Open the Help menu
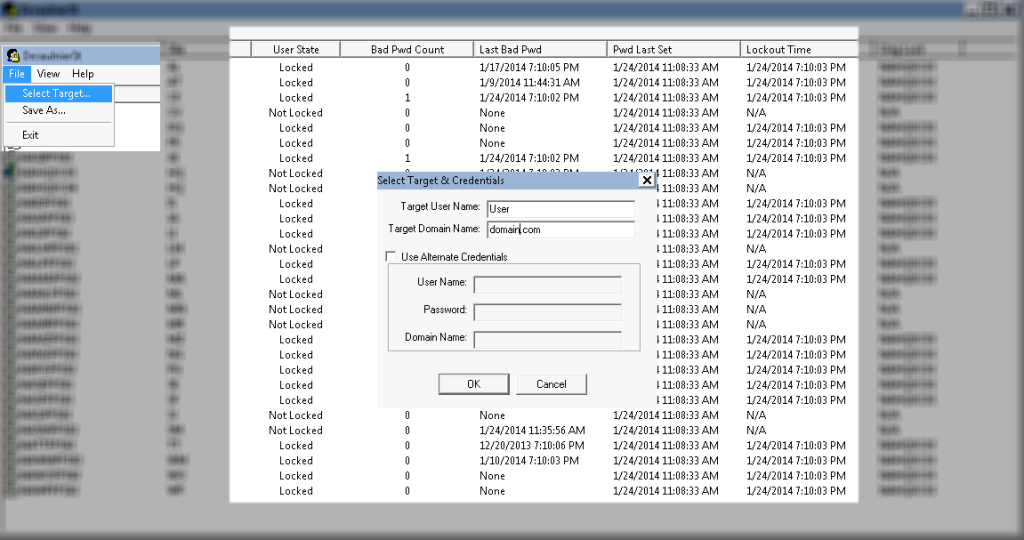This screenshot has width=1024, height=540. (83, 74)
